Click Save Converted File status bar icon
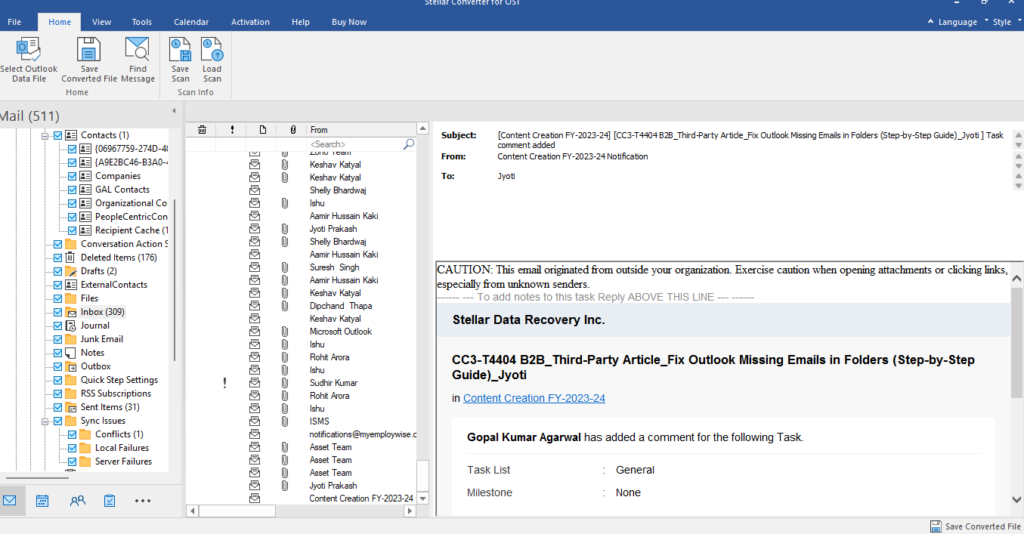Viewport: 1024px width, 534px height. (x=936, y=526)
